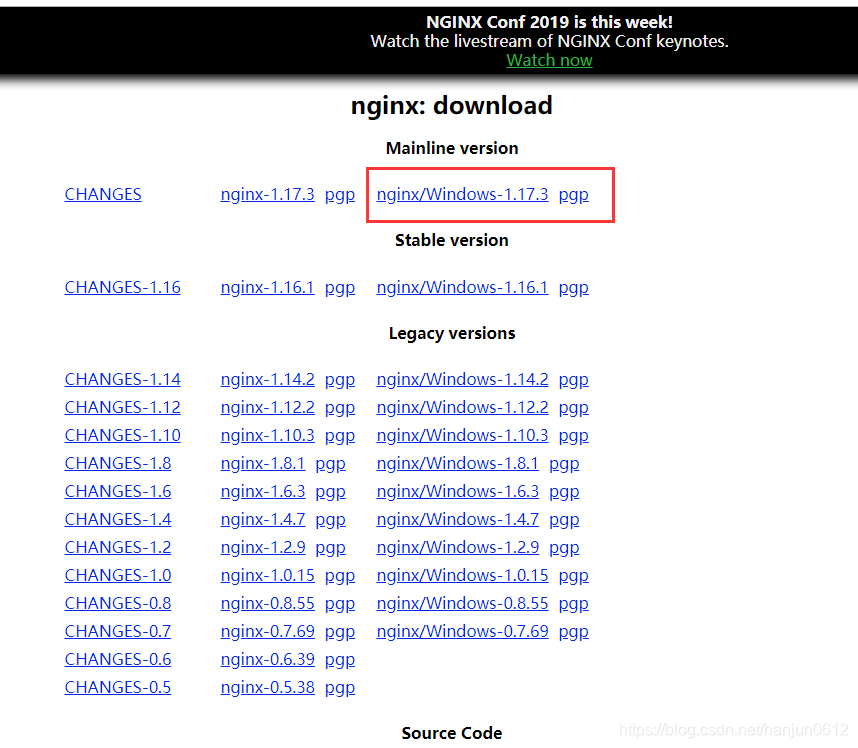
Task: Open pgp signature next to nginx-1.17.3
Action: [340, 195]
